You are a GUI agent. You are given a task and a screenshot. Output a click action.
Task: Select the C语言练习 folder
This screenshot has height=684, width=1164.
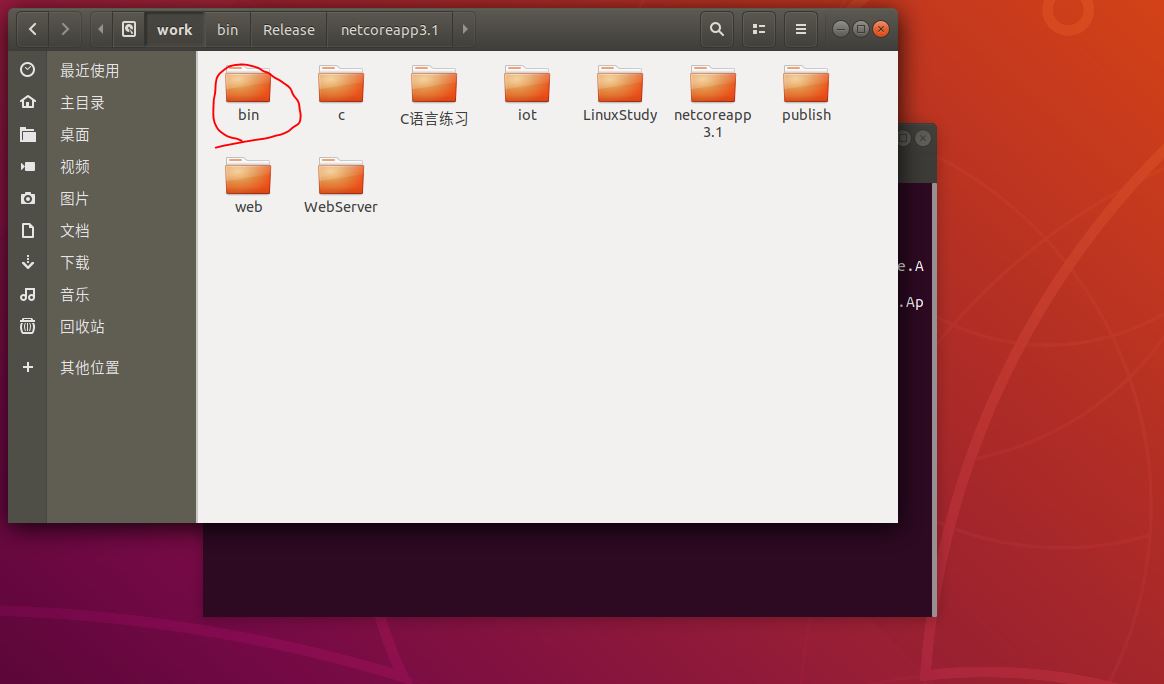coord(433,90)
